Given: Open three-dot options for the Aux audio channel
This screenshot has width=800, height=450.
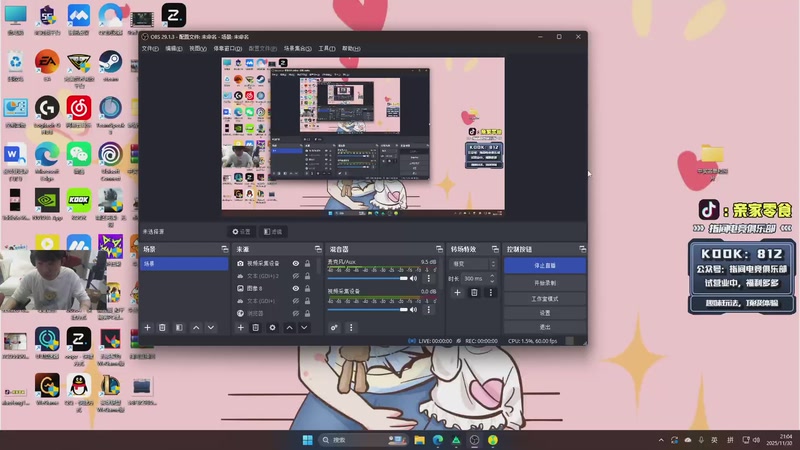Looking at the screenshot, I should [x=429, y=278].
